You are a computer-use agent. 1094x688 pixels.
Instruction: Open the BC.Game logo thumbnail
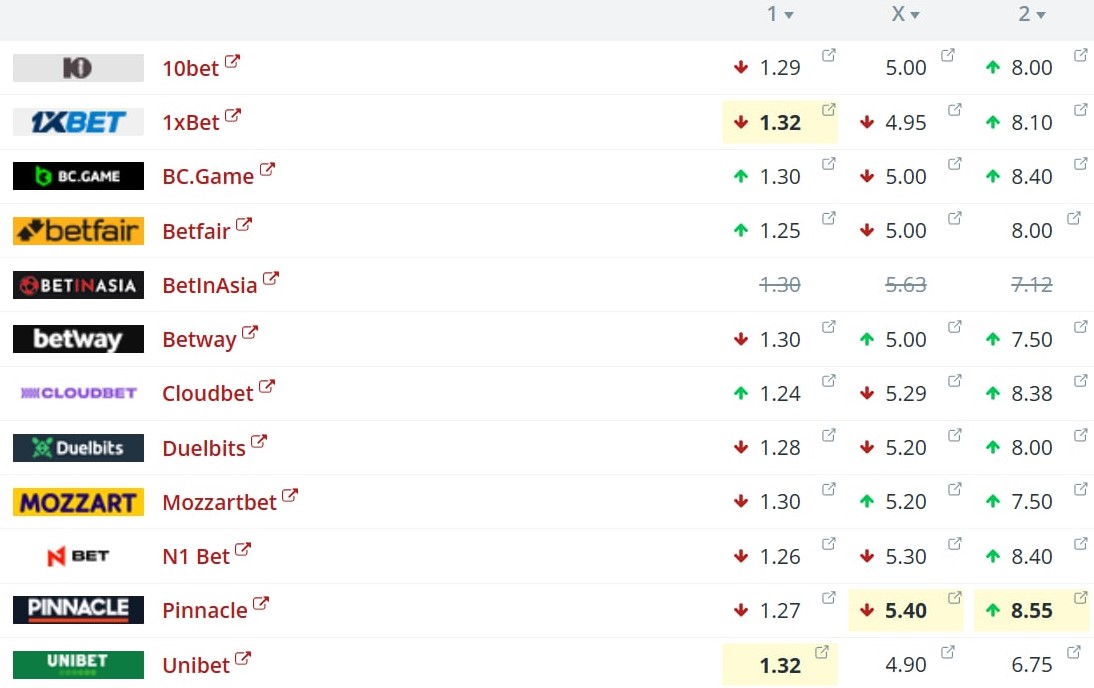(x=78, y=176)
